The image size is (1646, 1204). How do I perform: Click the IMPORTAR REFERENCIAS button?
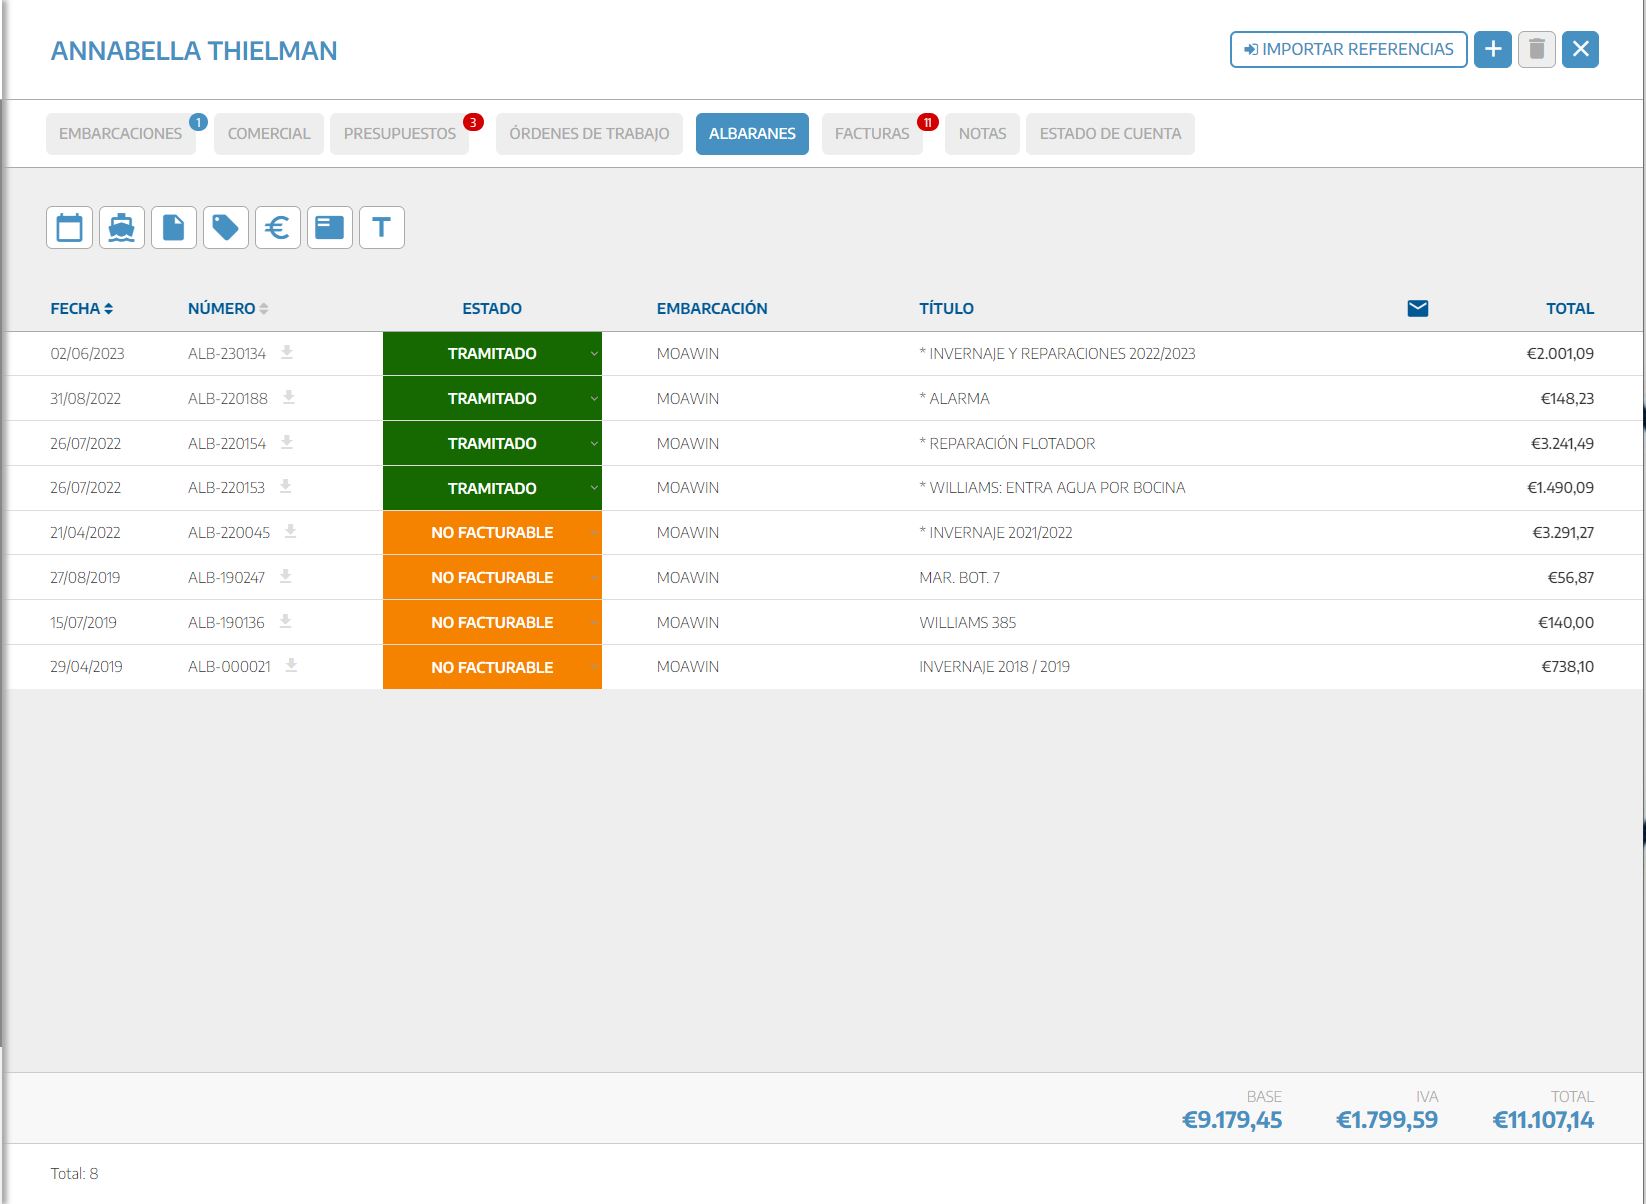(1348, 49)
